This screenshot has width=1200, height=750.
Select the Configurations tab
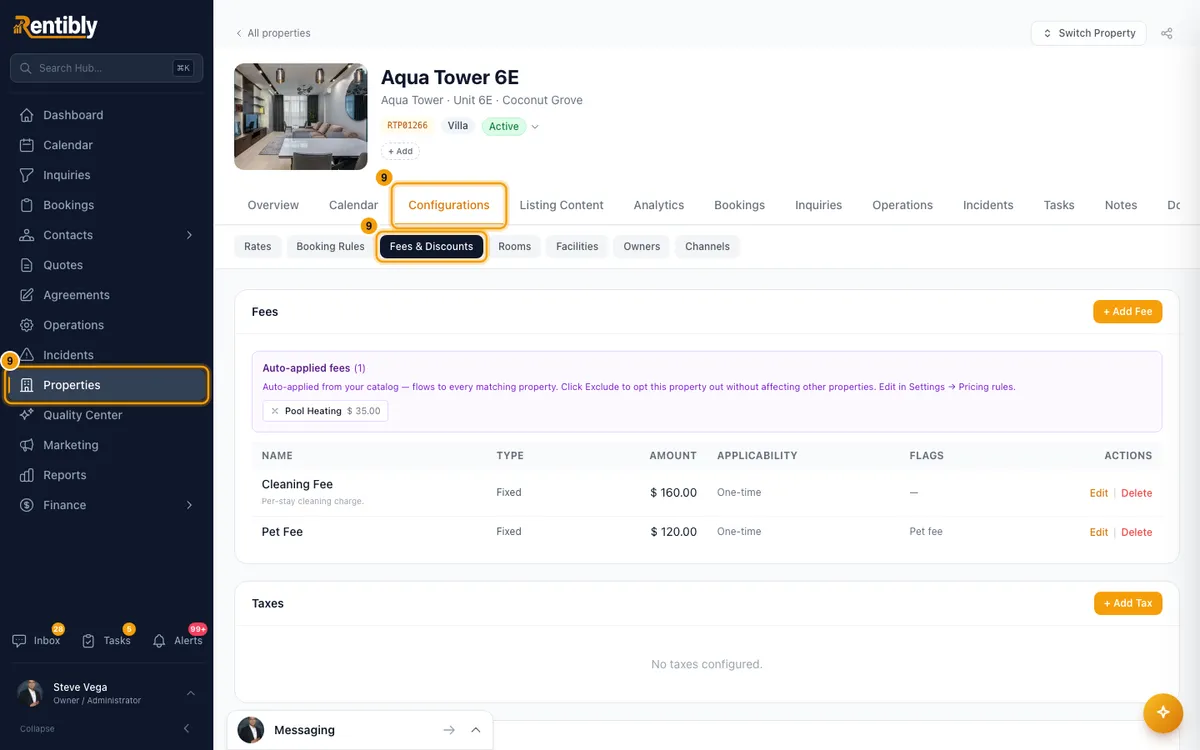click(x=449, y=205)
